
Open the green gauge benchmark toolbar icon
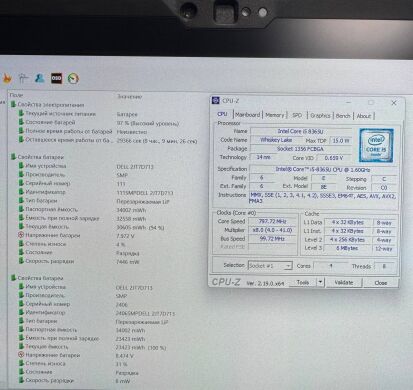click(x=73, y=78)
